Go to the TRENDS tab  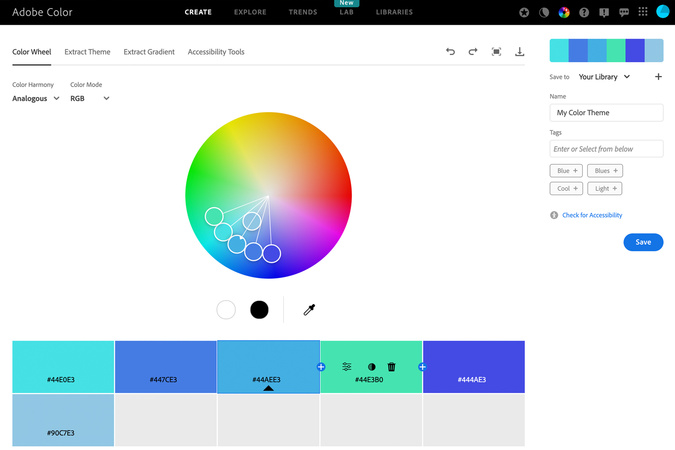tap(303, 12)
